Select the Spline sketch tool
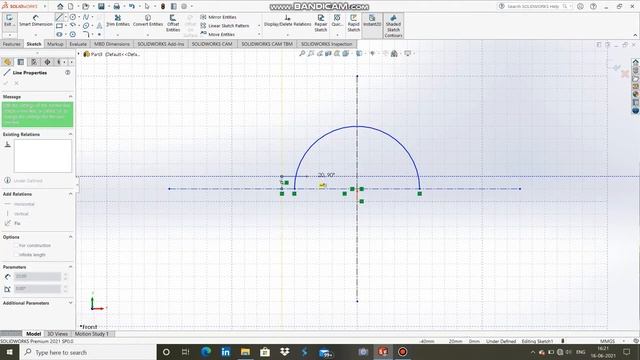Viewport: 640px width, 360px height. click(x=86, y=17)
